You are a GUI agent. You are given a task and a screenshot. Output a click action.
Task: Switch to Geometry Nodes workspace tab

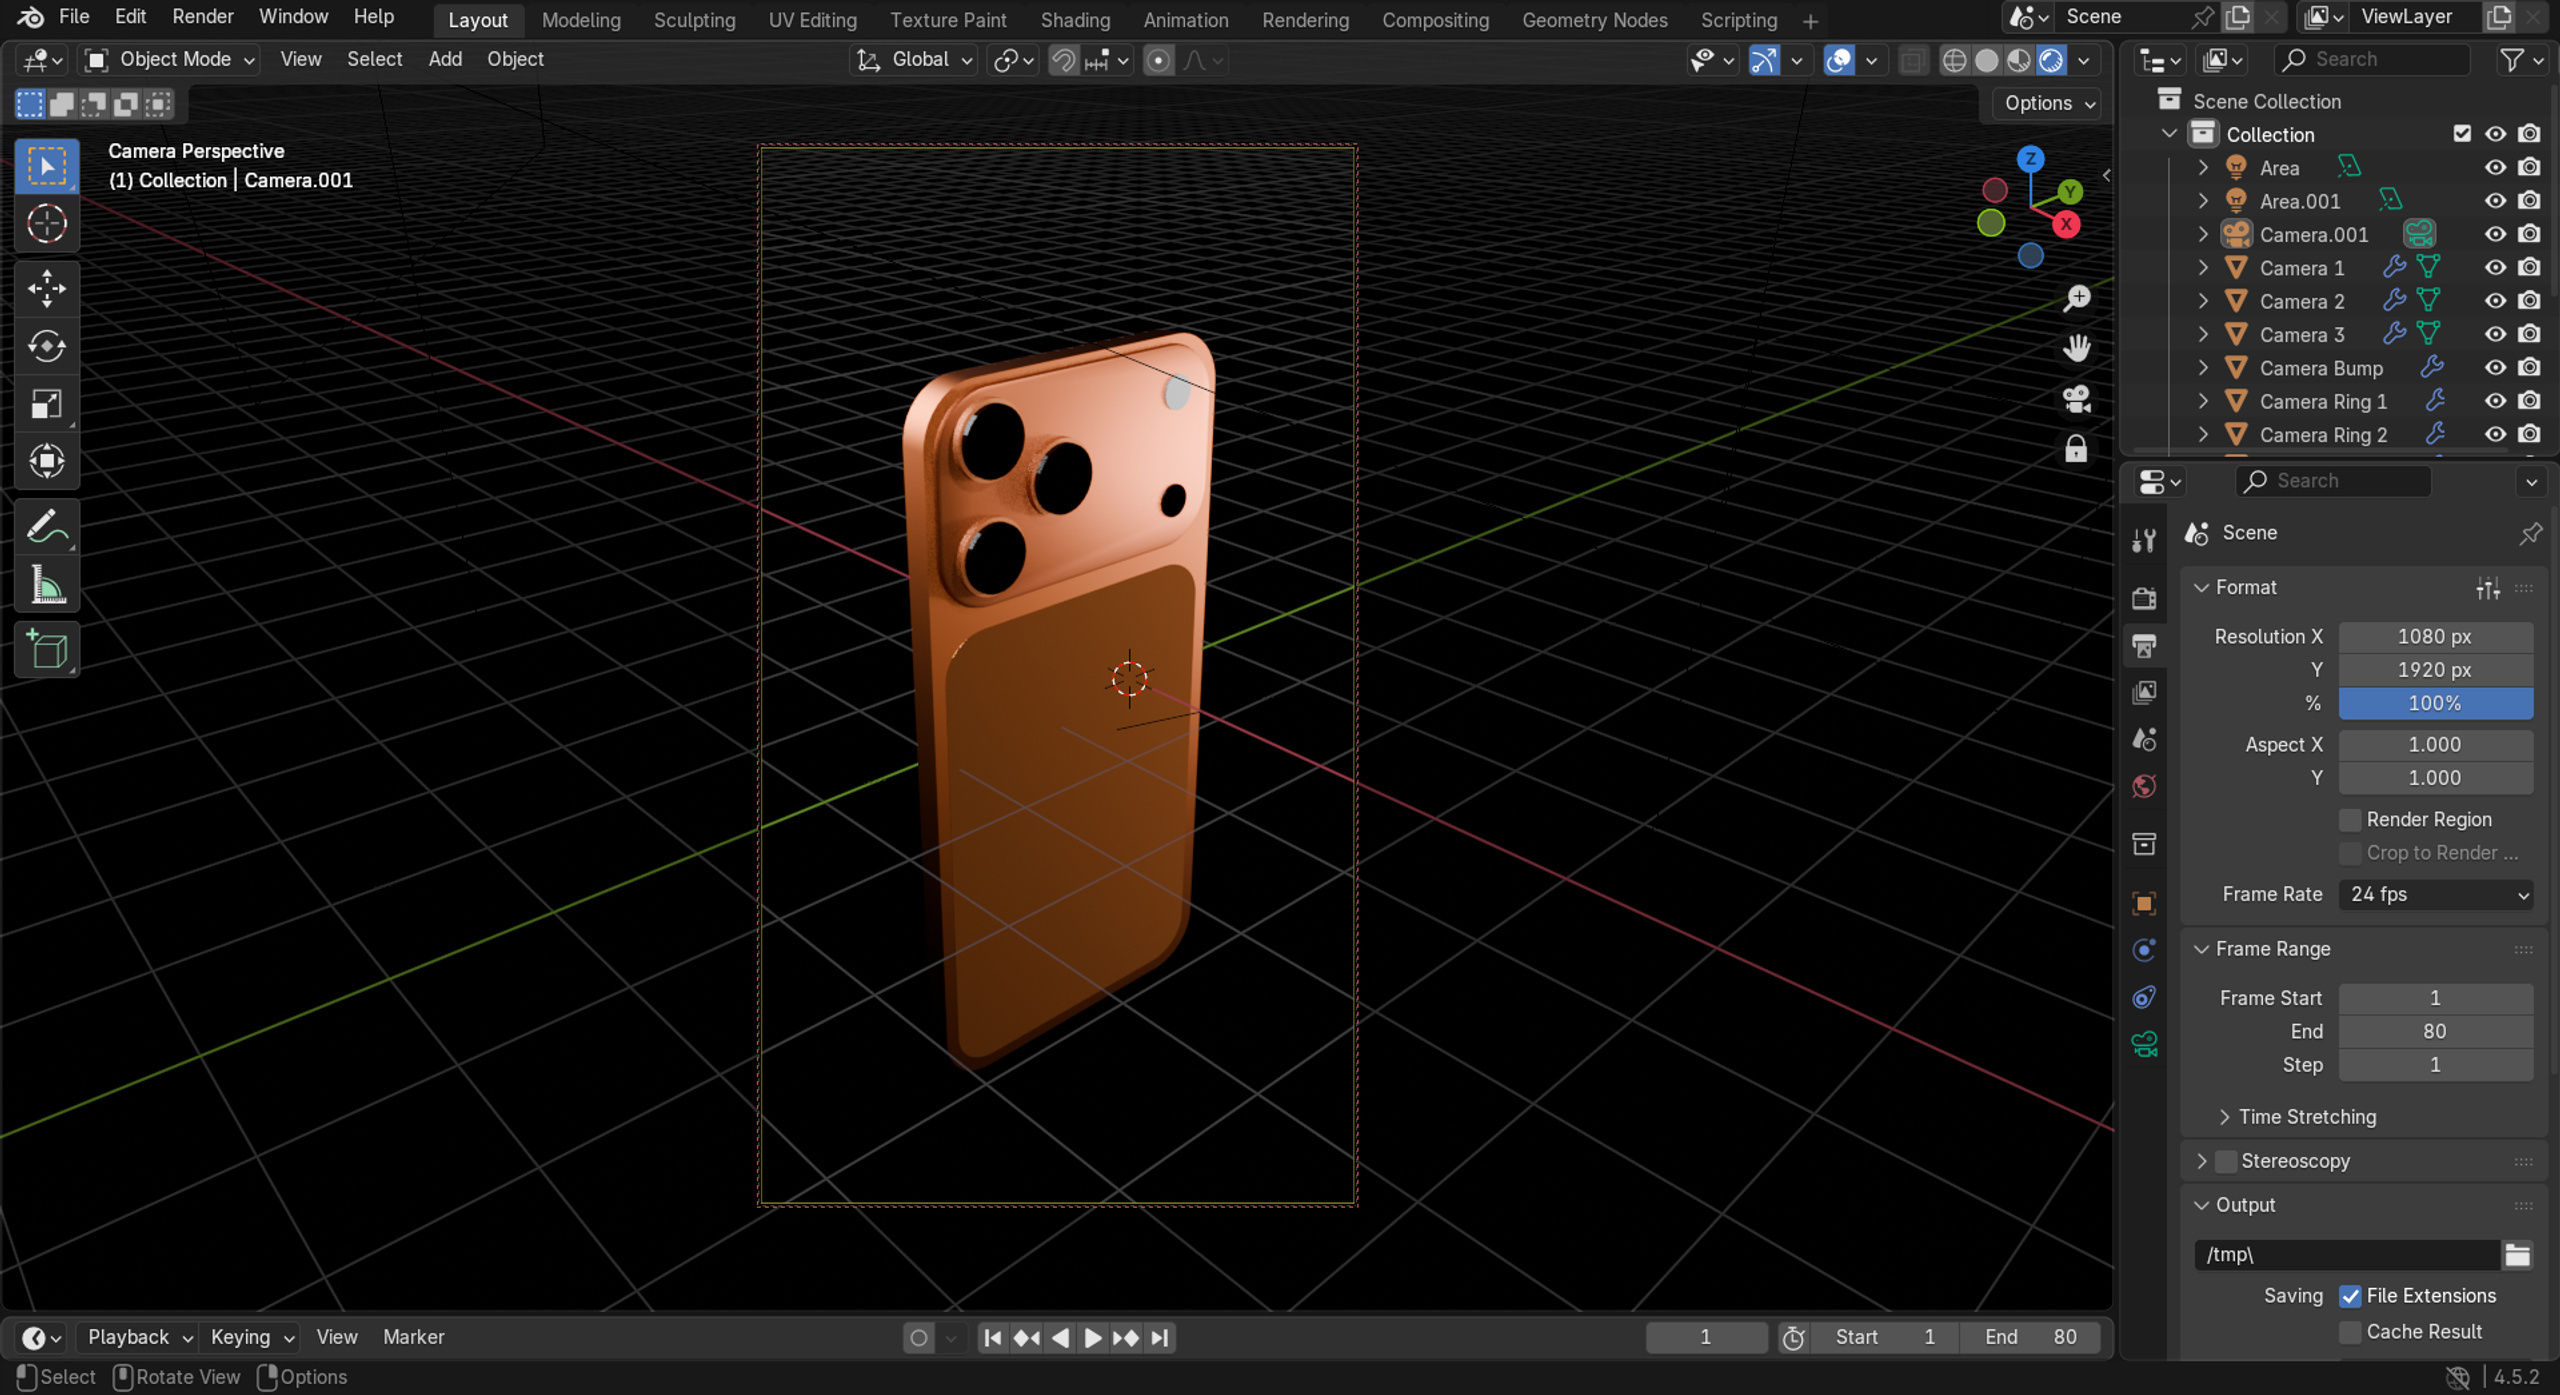click(1594, 19)
